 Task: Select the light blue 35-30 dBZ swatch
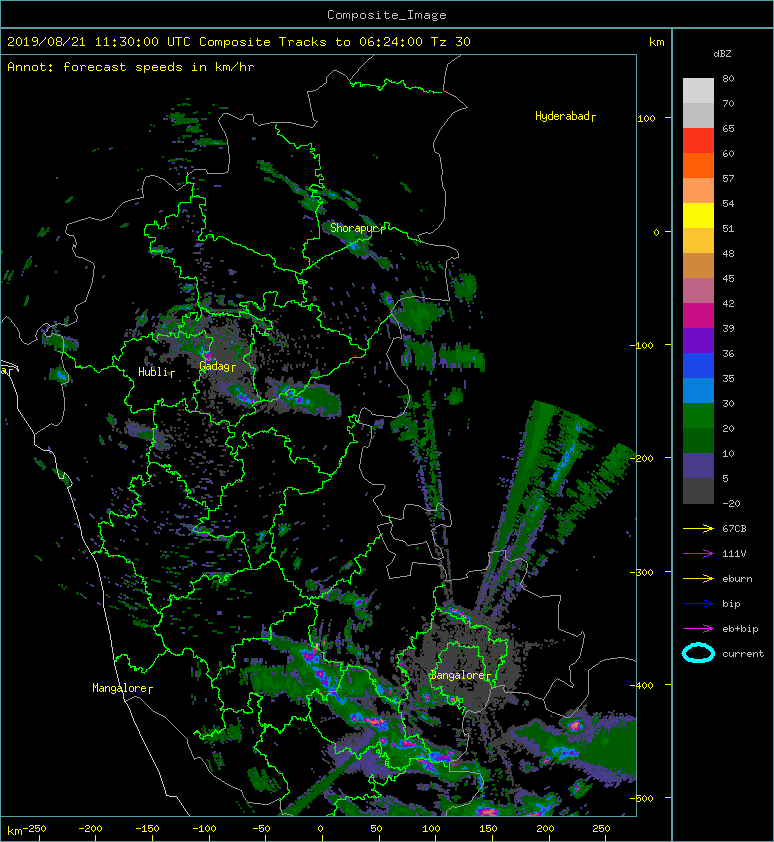698,390
